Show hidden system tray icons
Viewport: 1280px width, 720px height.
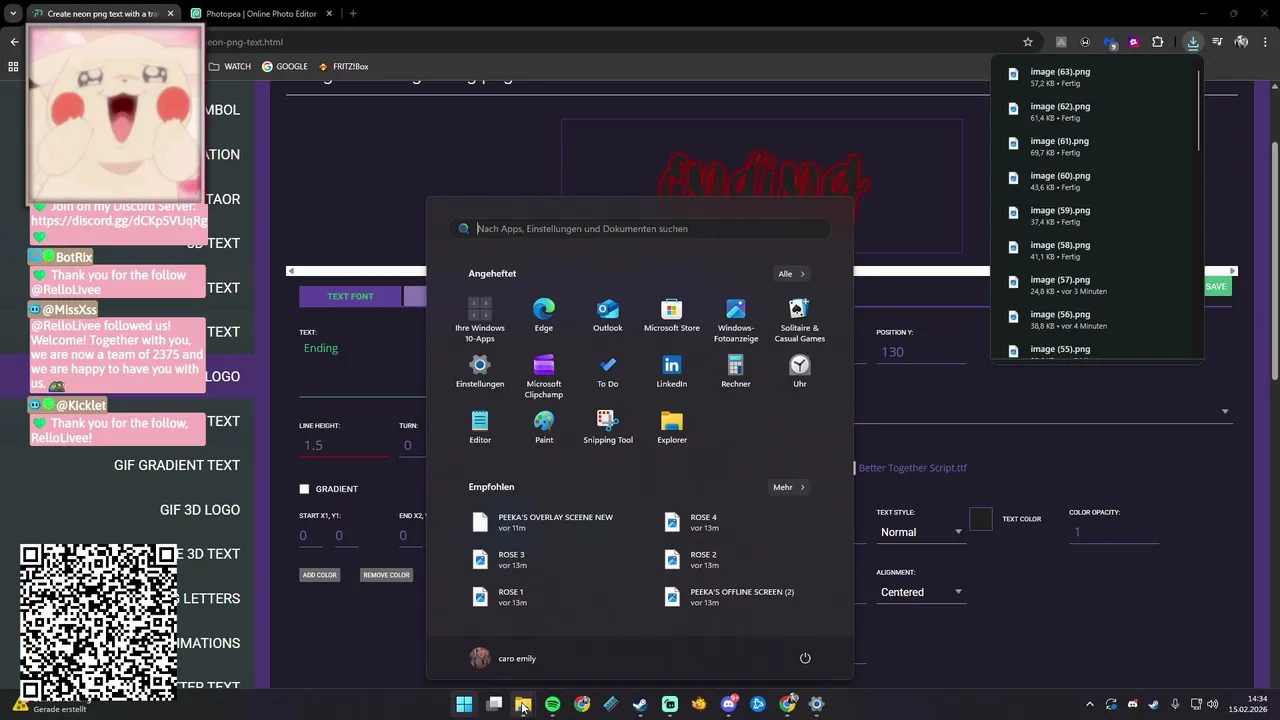click(1090, 704)
